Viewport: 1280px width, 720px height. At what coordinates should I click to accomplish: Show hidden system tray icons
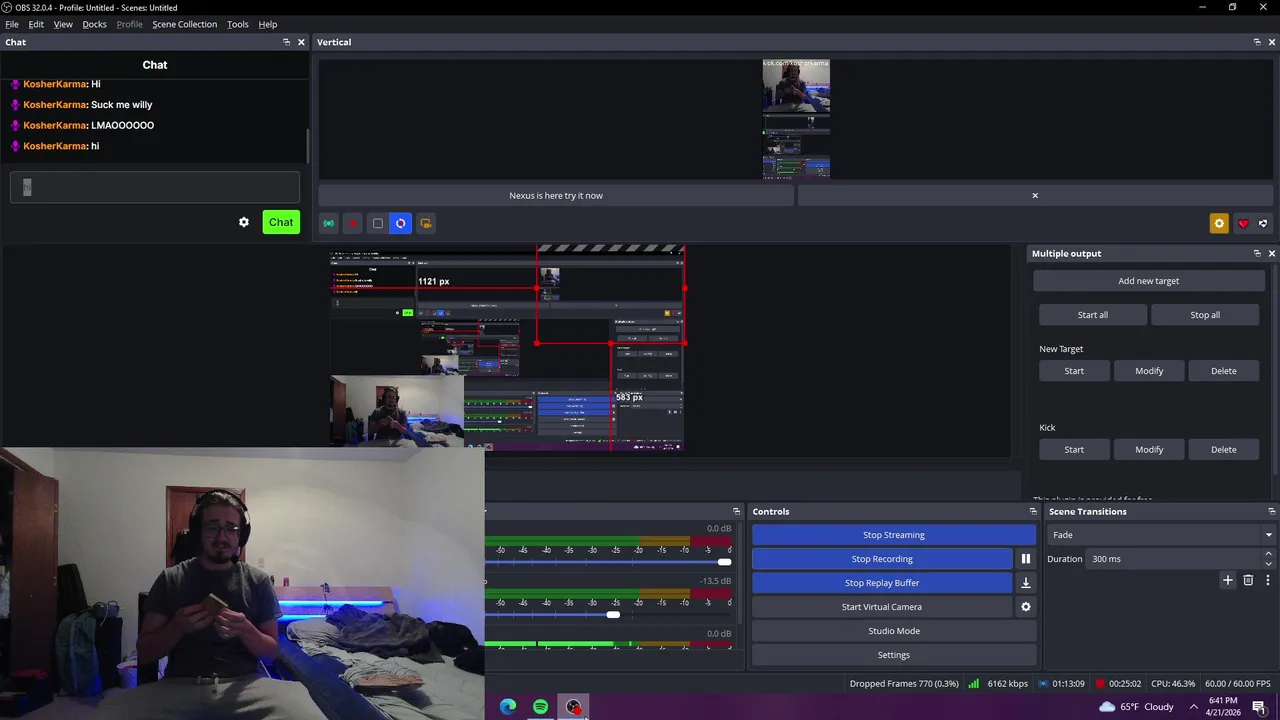(1193, 707)
